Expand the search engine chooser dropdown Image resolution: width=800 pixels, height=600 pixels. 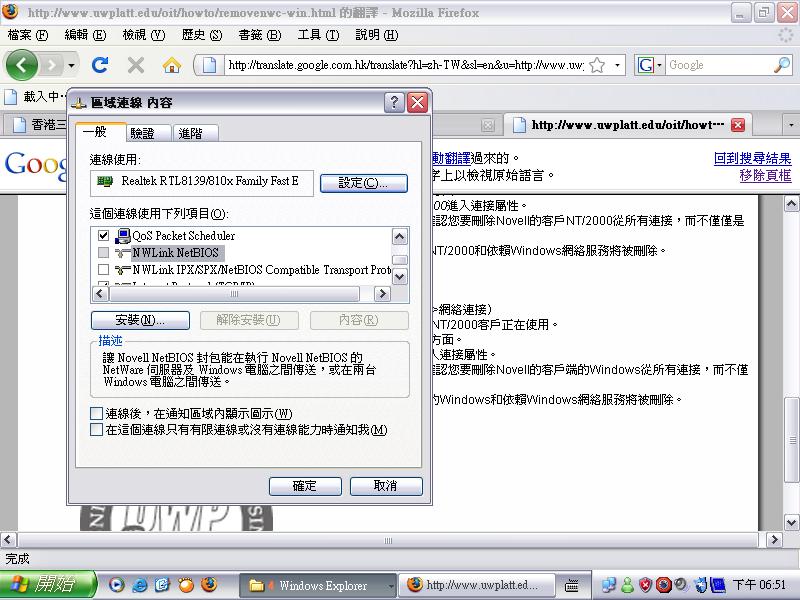[x=659, y=65]
